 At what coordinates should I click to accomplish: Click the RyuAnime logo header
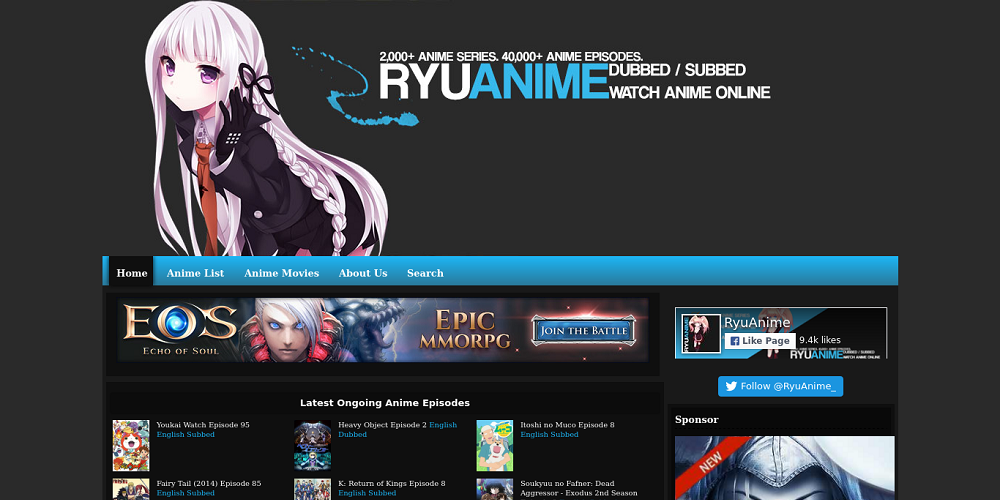pos(494,81)
